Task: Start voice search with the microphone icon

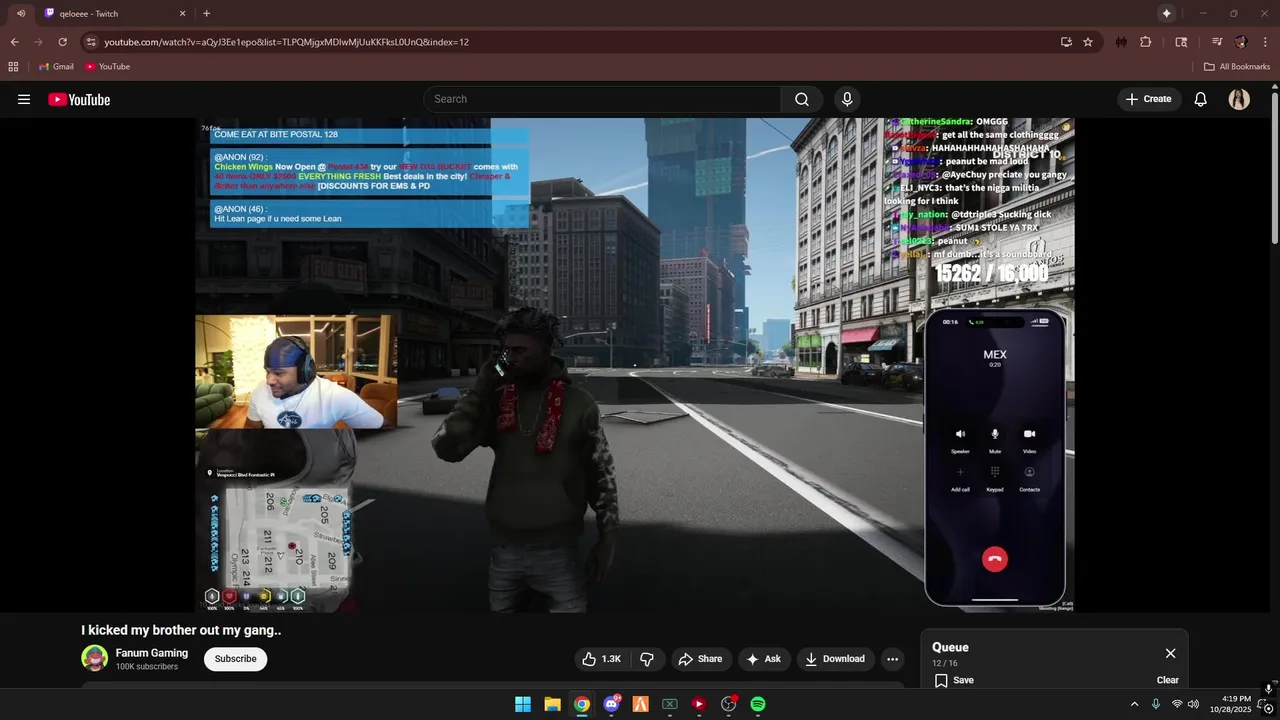Action: click(x=847, y=99)
